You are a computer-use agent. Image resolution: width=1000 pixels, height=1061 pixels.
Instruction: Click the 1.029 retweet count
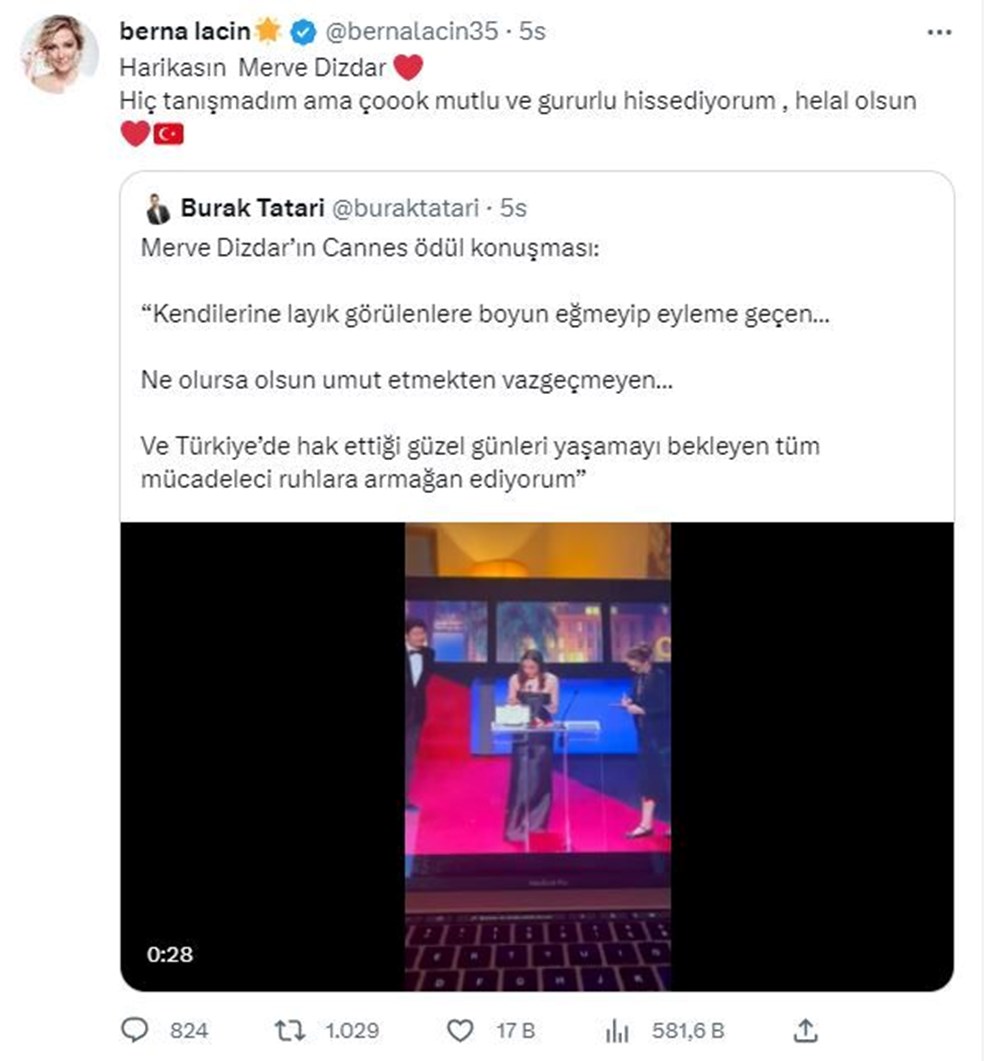[352, 1031]
